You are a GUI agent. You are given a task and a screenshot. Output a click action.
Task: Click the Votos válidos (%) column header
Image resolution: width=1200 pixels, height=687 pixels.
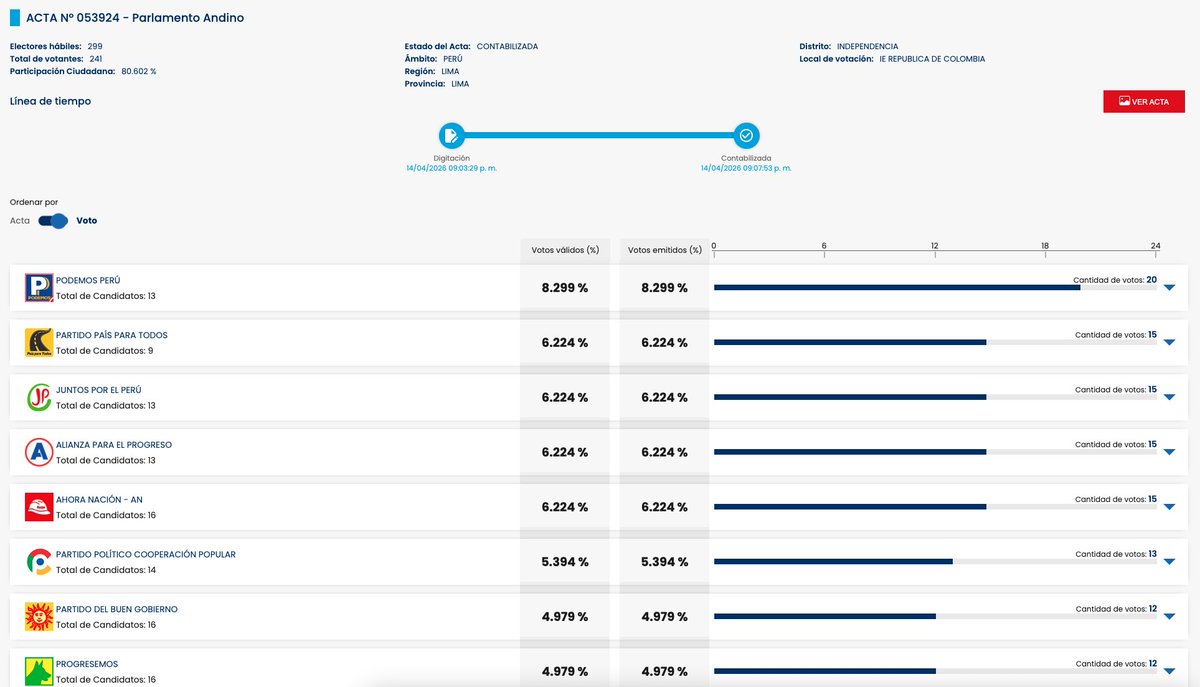click(565, 250)
